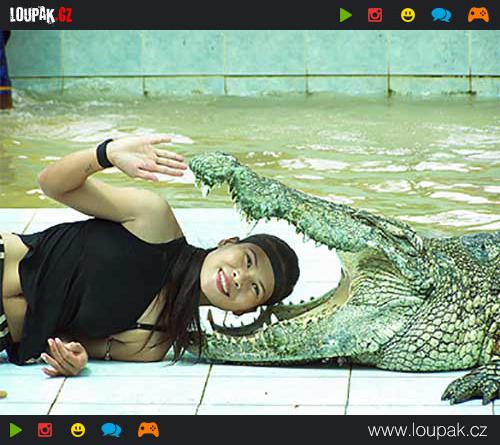Click the woman's raised open hand
500x445 pixels.
(x=147, y=157)
